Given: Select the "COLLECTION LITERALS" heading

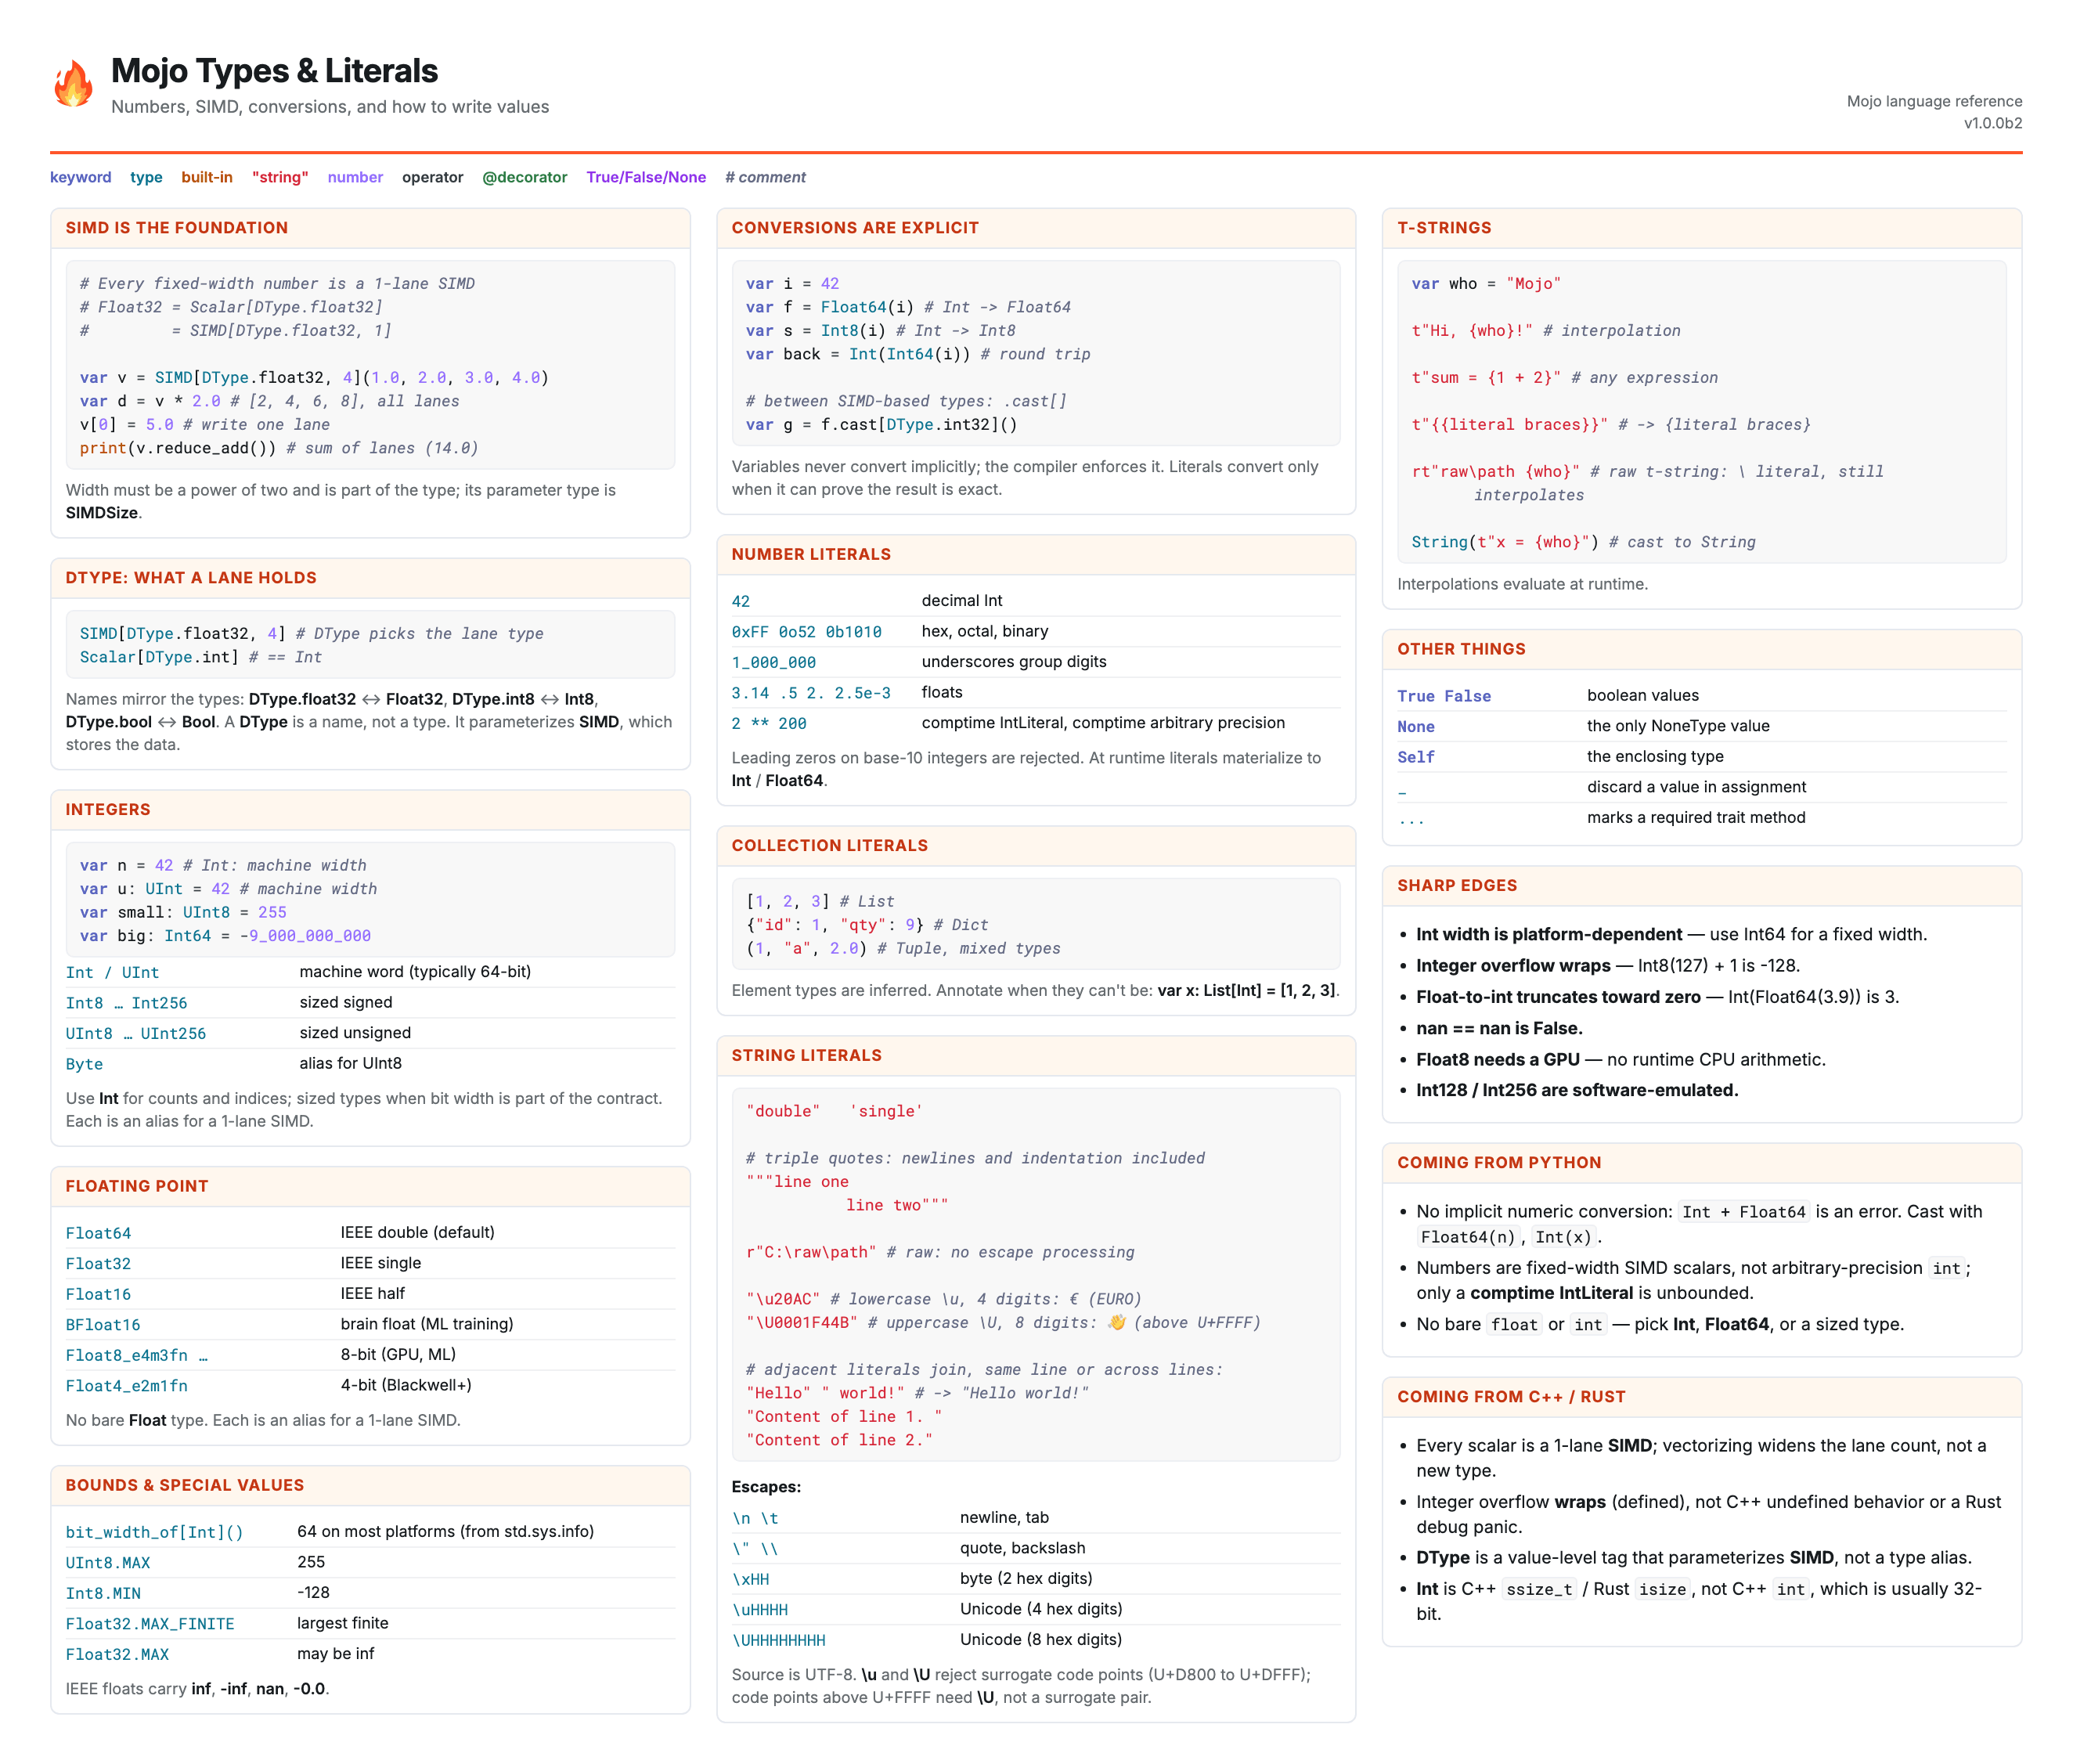Looking at the screenshot, I should tap(829, 845).
